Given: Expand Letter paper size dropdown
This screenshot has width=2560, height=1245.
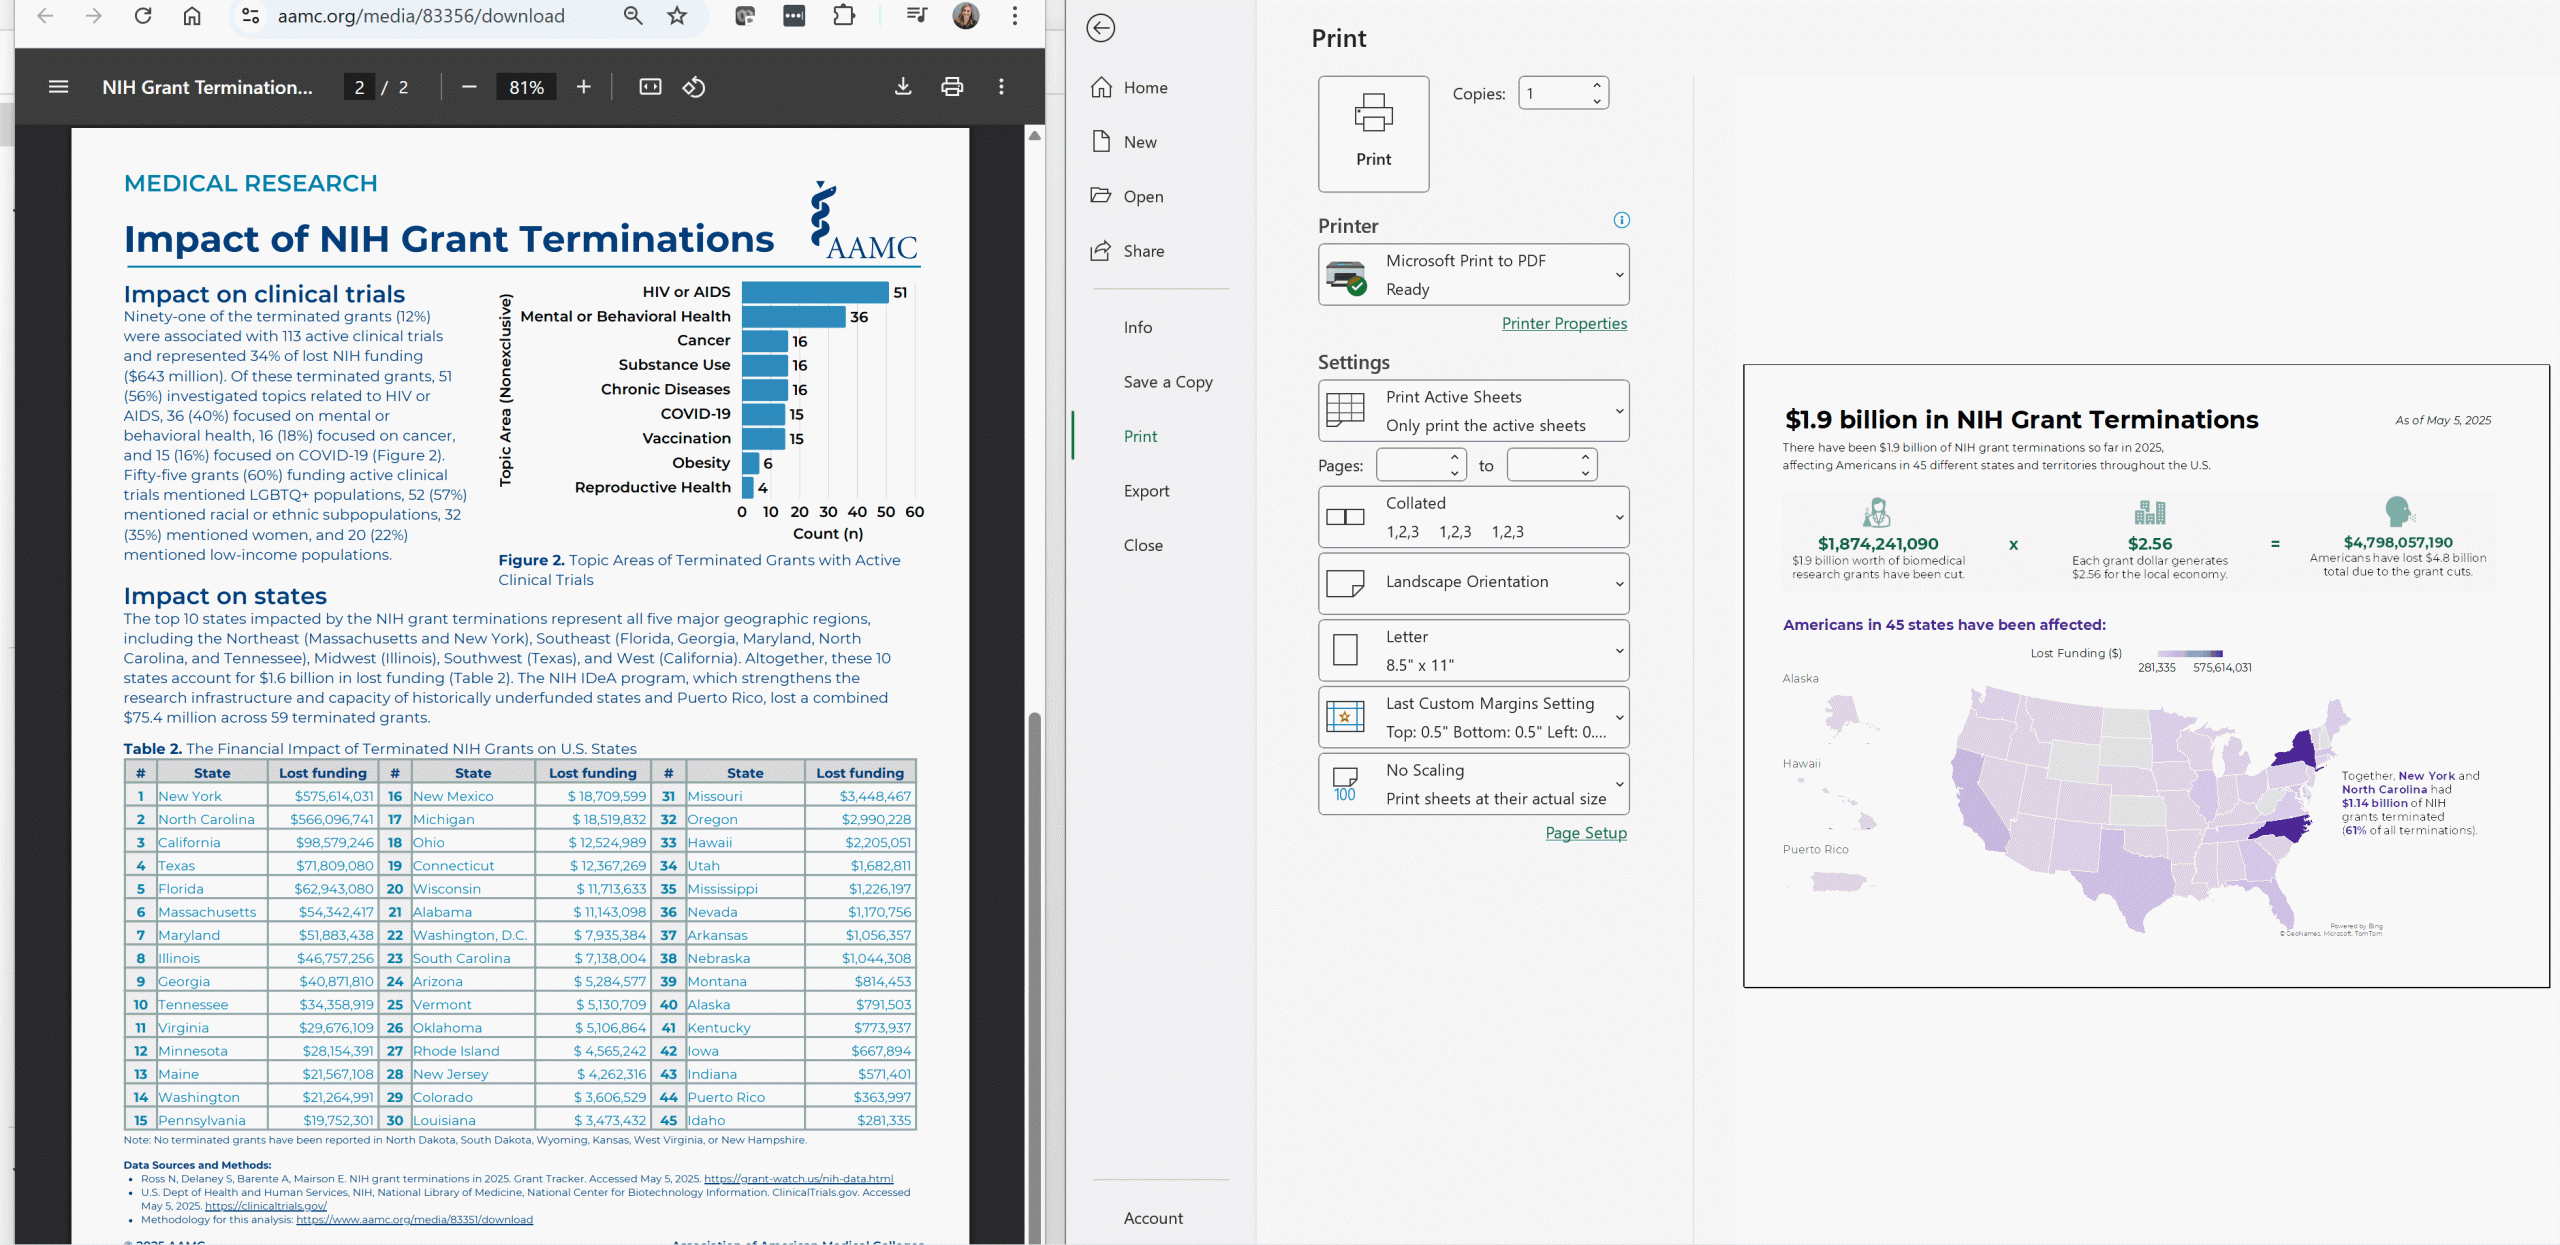Looking at the screenshot, I should tap(1473, 650).
